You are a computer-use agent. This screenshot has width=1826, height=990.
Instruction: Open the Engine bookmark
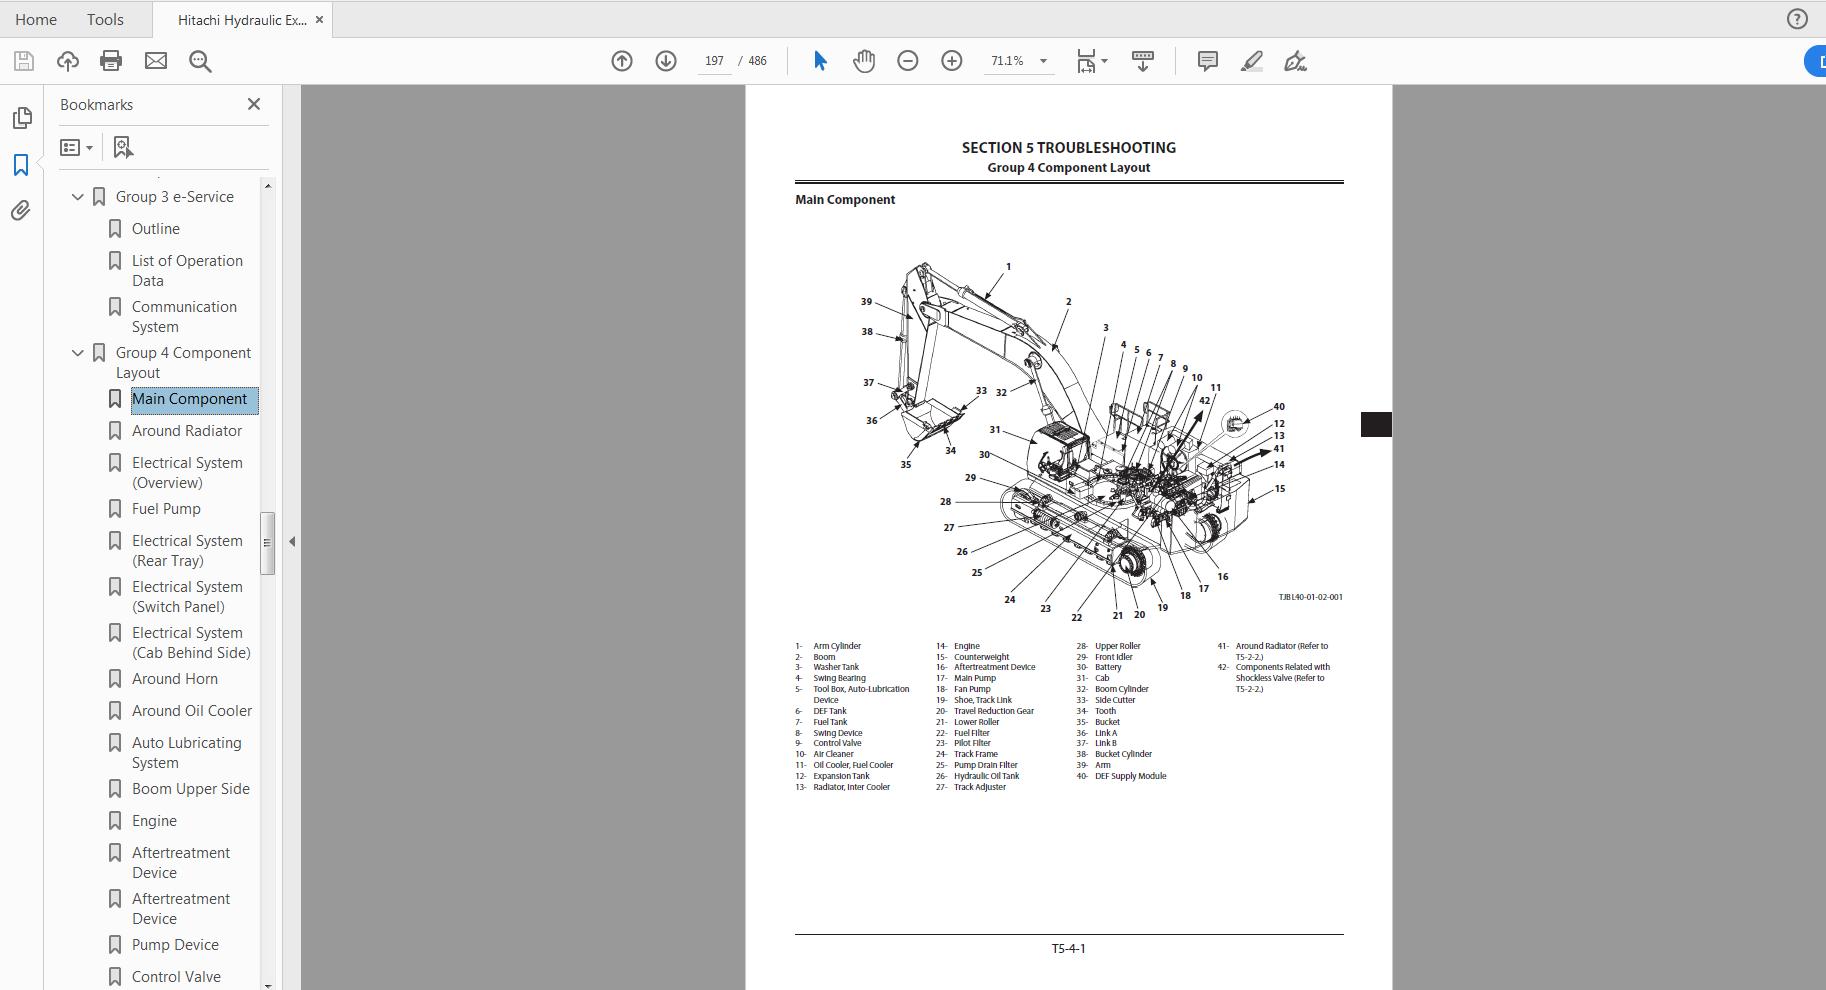point(154,821)
